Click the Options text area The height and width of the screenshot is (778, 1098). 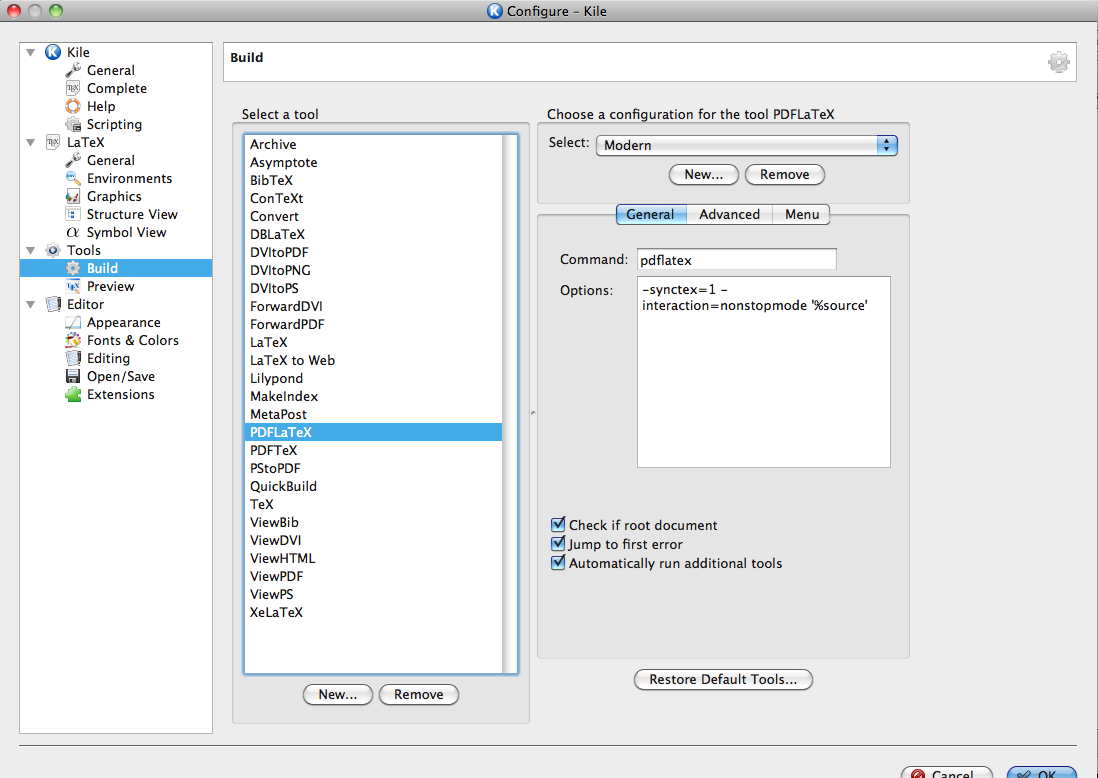pos(764,372)
